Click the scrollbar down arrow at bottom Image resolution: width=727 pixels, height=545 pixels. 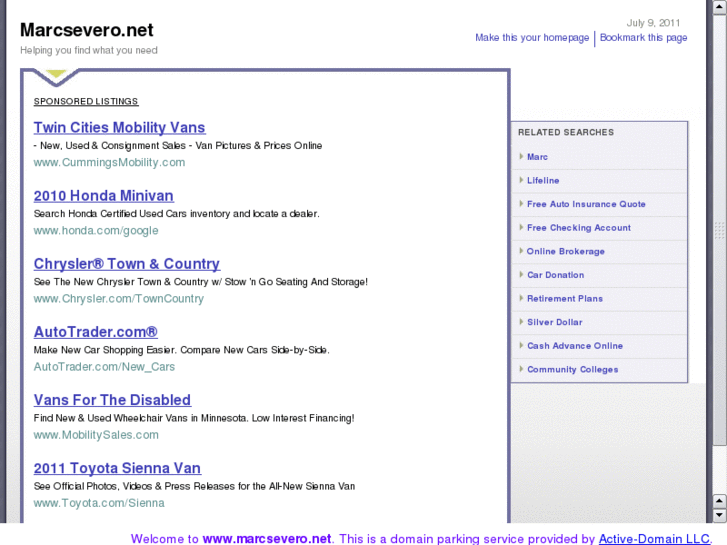coord(719,514)
